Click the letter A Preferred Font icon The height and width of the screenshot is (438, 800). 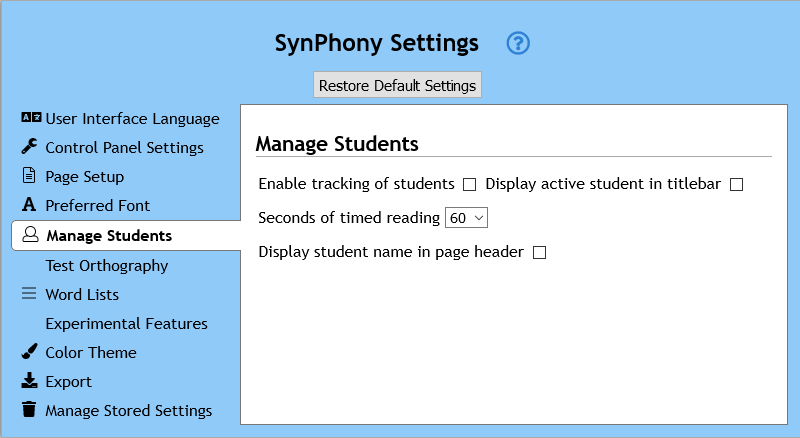tap(29, 204)
